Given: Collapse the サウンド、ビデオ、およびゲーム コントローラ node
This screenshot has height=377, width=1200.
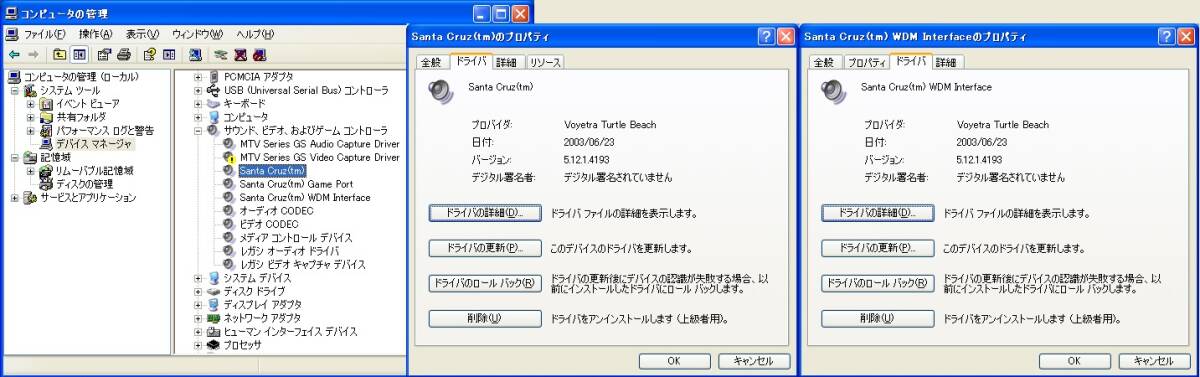Looking at the screenshot, I should pyautogui.click(x=198, y=131).
